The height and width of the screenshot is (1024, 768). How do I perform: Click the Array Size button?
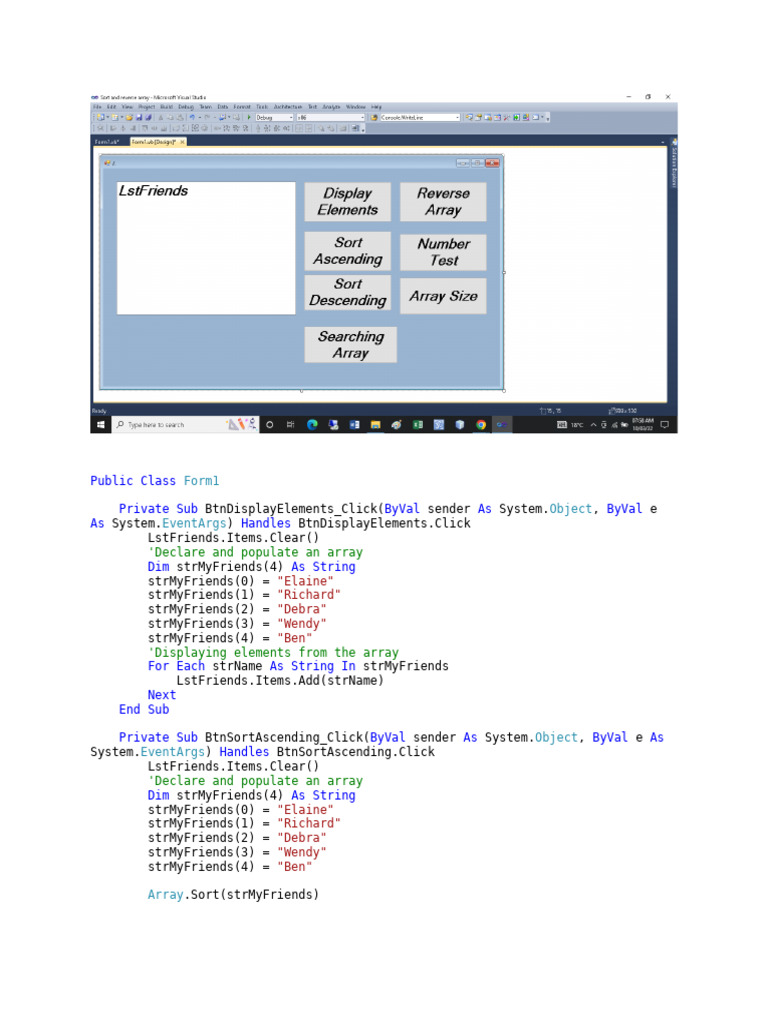(x=443, y=296)
